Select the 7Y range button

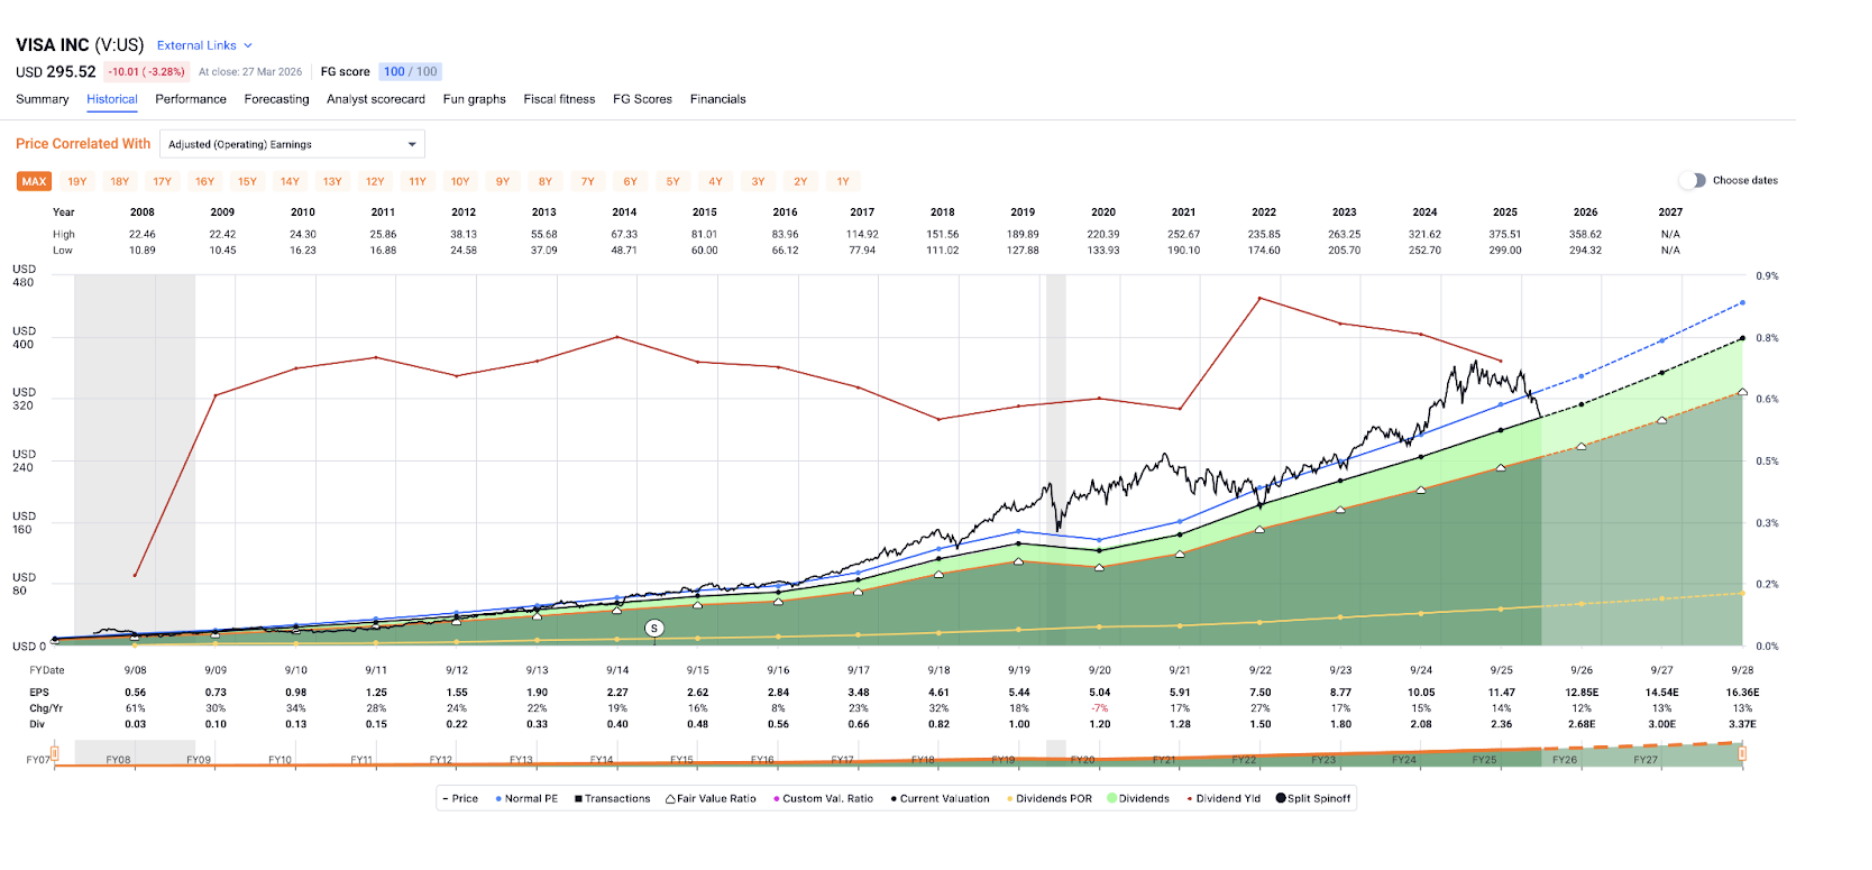click(x=588, y=181)
